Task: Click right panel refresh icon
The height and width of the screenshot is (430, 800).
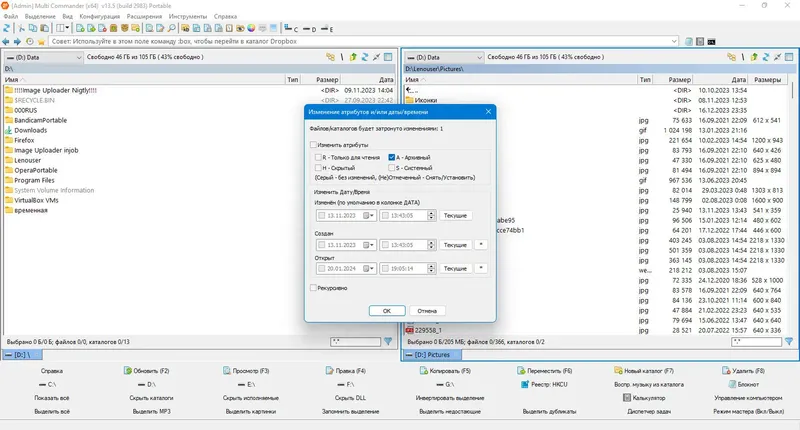Action: pyautogui.click(x=766, y=57)
